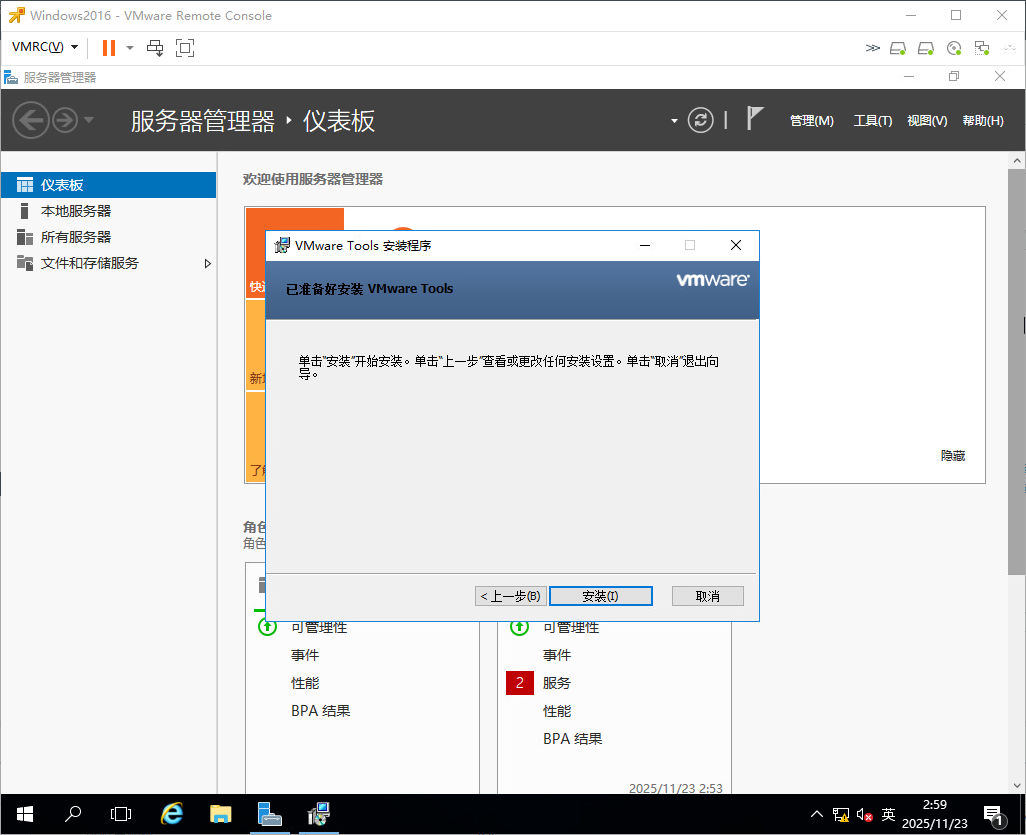
Task: Click 隐藏 to hide welcome tile
Action: (953, 455)
